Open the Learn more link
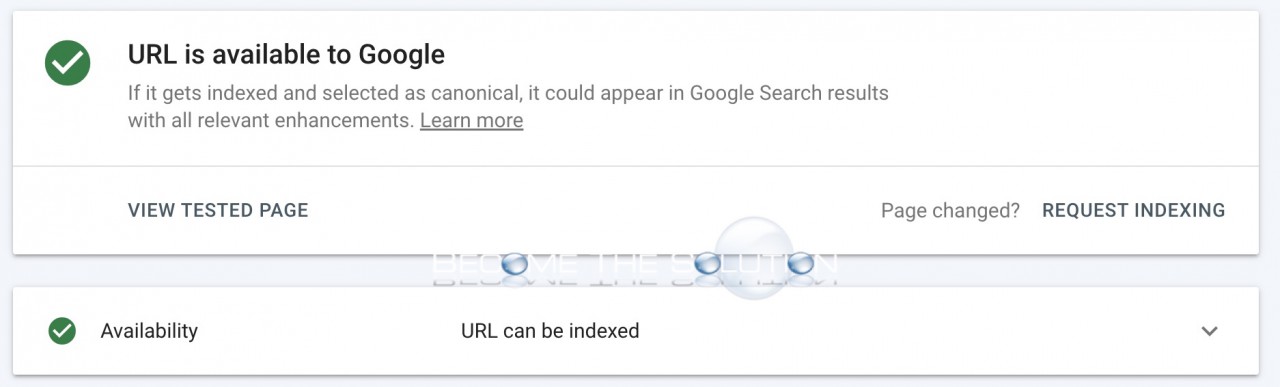 click(x=471, y=121)
